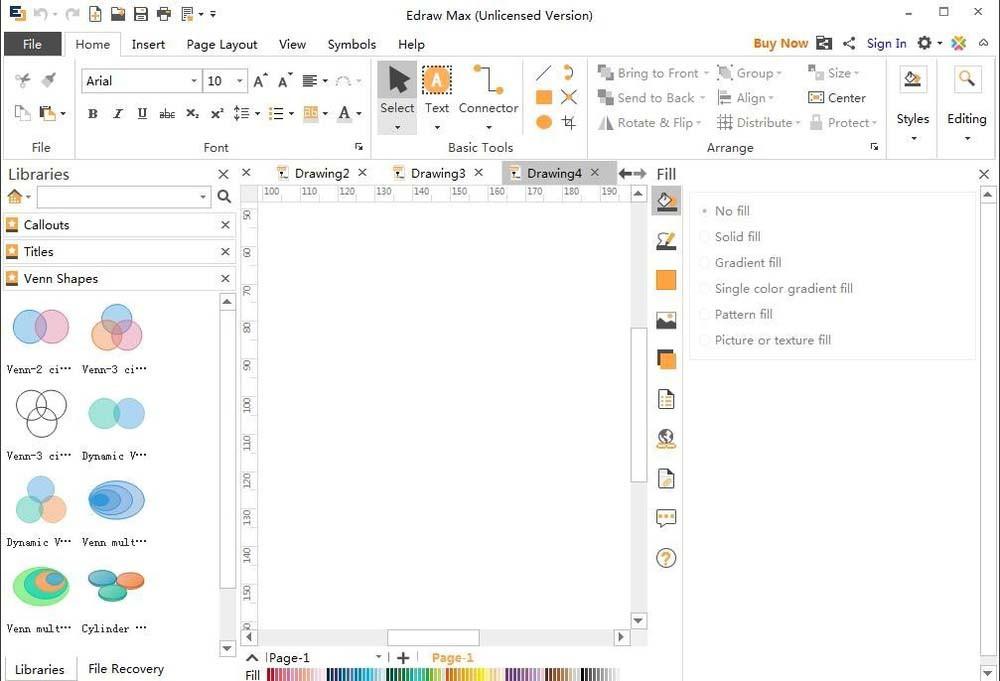
Task: Pick the rectangle shape tool
Action: click(x=544, y=97)
